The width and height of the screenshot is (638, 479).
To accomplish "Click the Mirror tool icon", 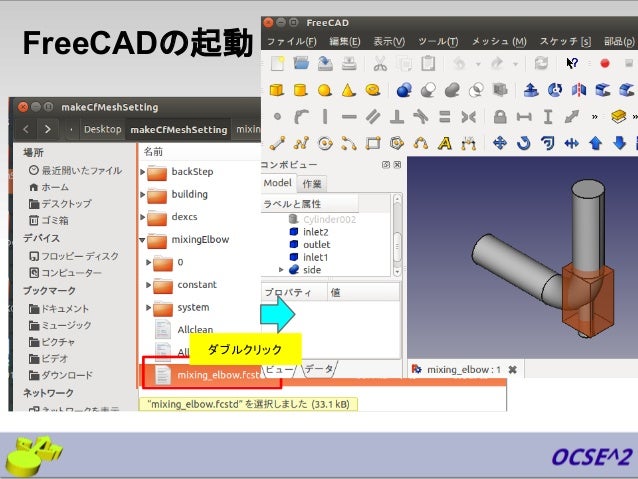I will 579,90.
